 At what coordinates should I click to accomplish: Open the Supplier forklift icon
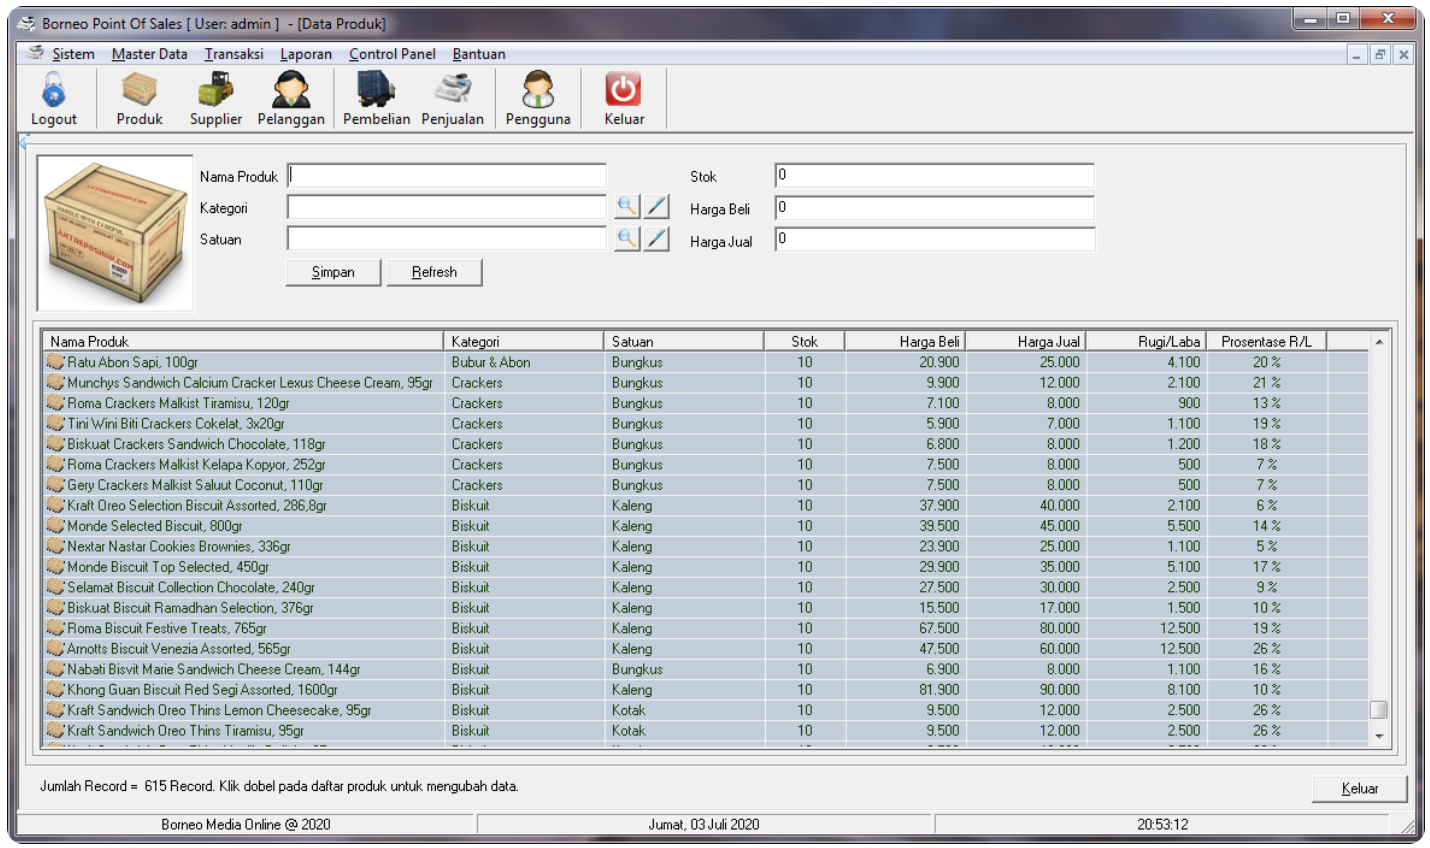216,90
